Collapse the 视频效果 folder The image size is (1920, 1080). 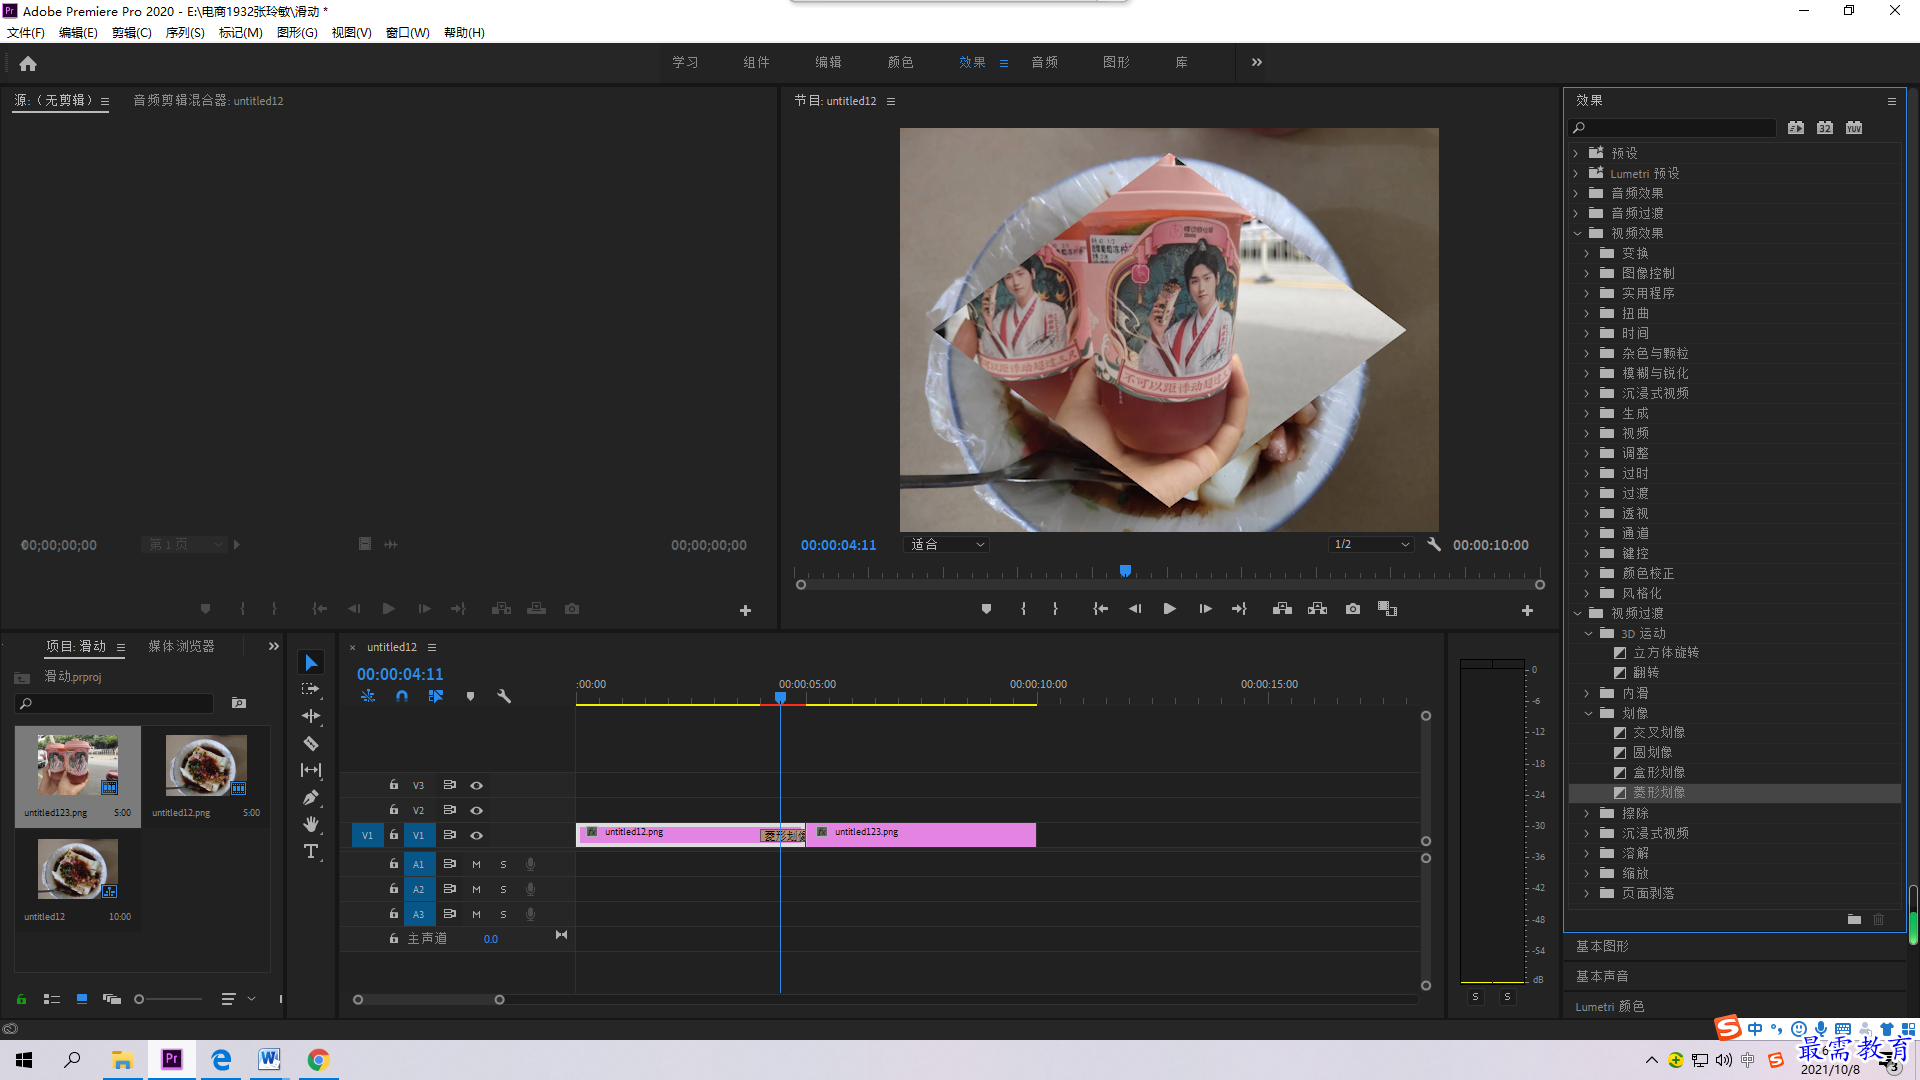click(1577, 233)
